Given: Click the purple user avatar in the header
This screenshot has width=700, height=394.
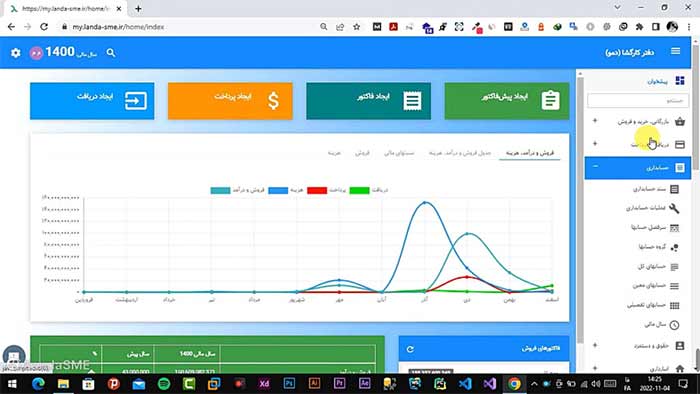Looking at the screenshot, I should click(x=36, y=53).
